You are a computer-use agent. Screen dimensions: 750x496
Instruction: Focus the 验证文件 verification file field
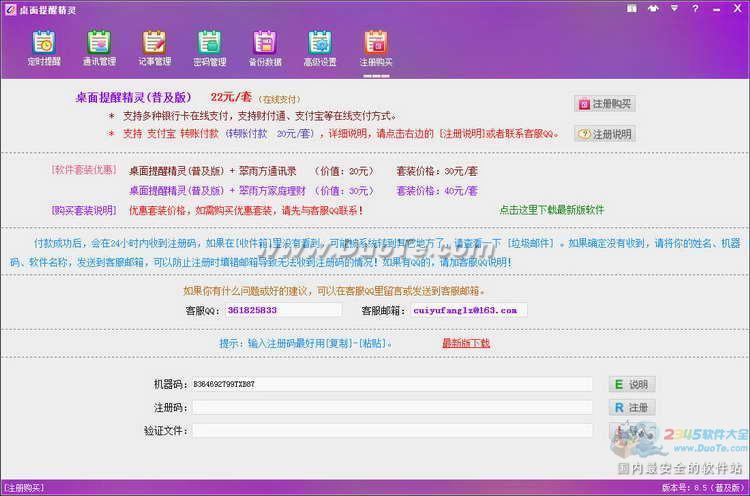(x=392, y=430)
